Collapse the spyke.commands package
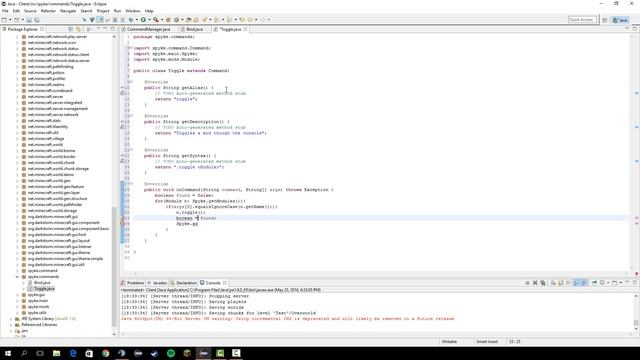640x360 pixels. [18, 277]
